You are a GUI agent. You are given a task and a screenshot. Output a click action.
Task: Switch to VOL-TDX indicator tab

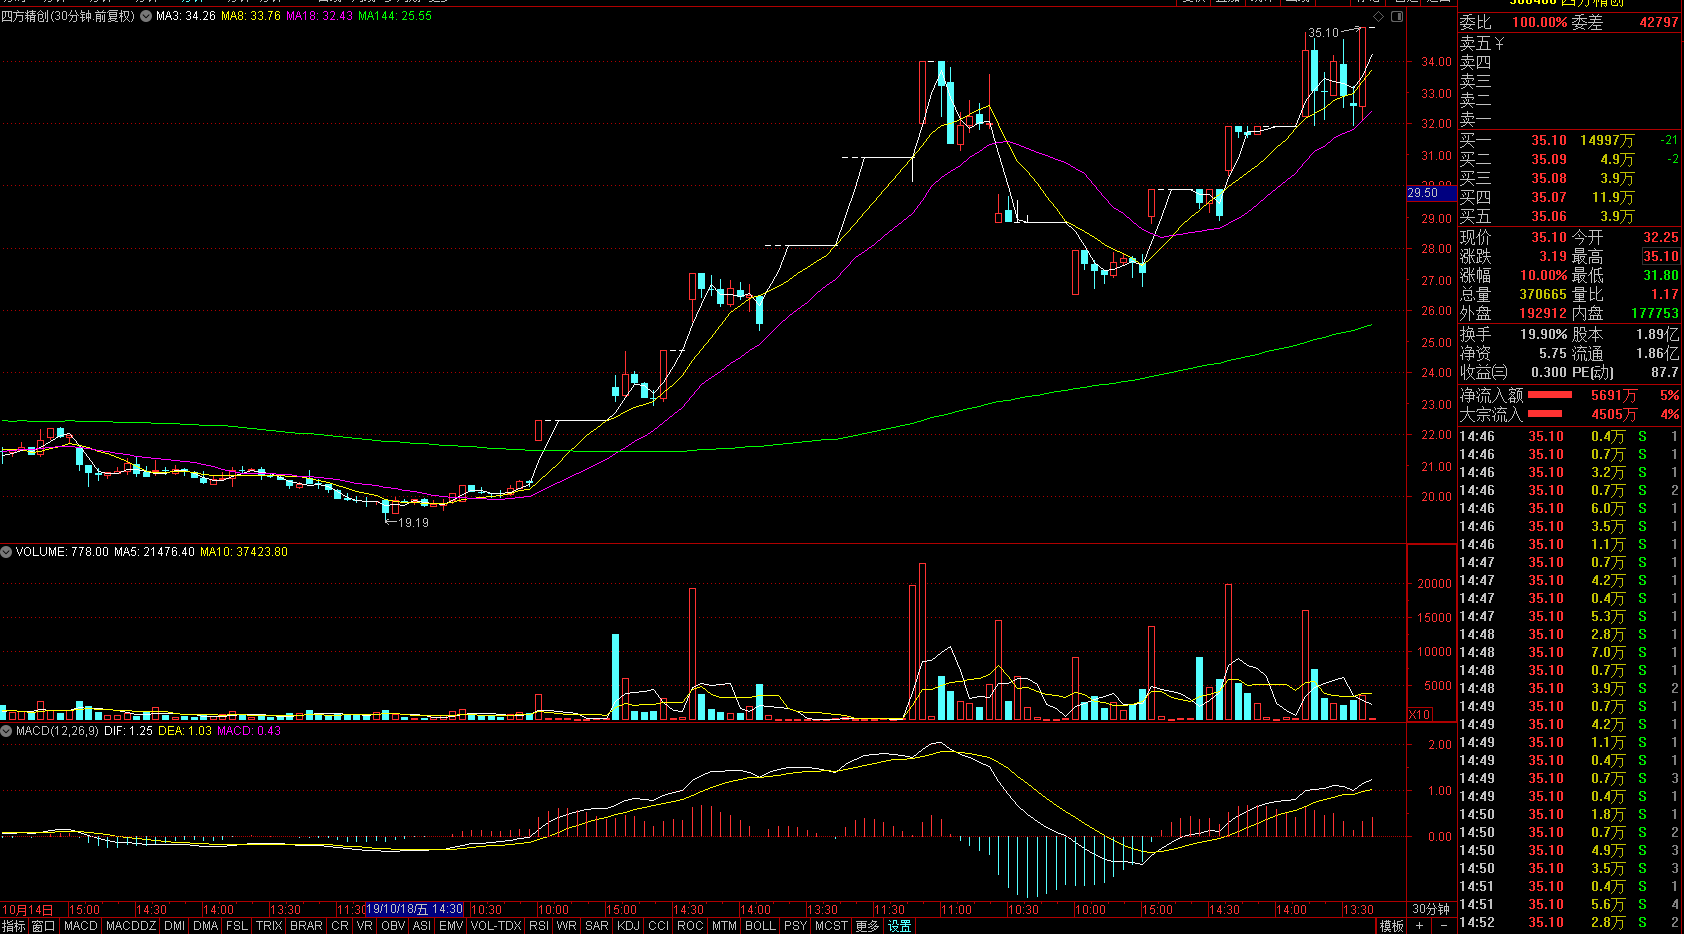click(x=496, y=926)
